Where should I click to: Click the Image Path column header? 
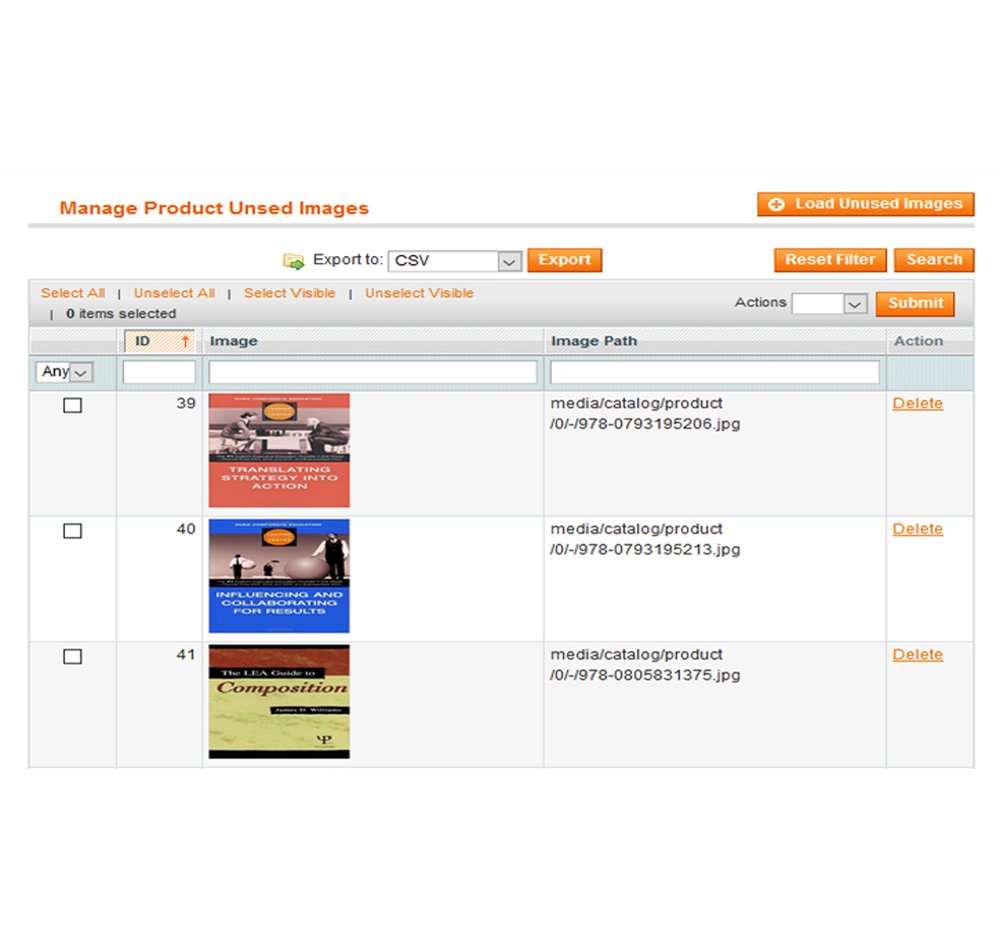tap(594, 341)
